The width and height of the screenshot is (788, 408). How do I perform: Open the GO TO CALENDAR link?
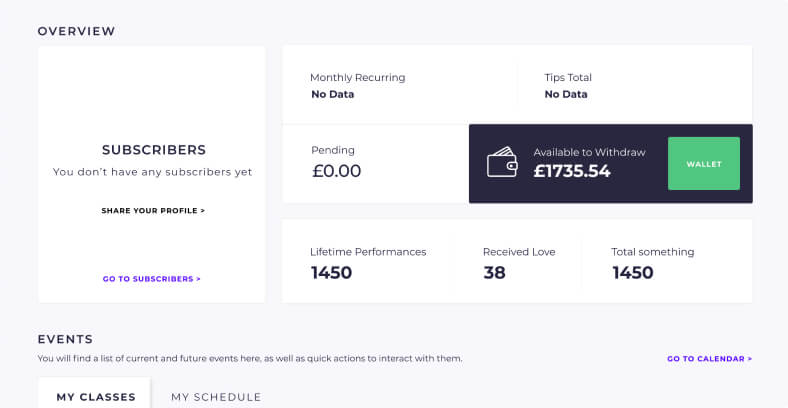coord(710,359)
